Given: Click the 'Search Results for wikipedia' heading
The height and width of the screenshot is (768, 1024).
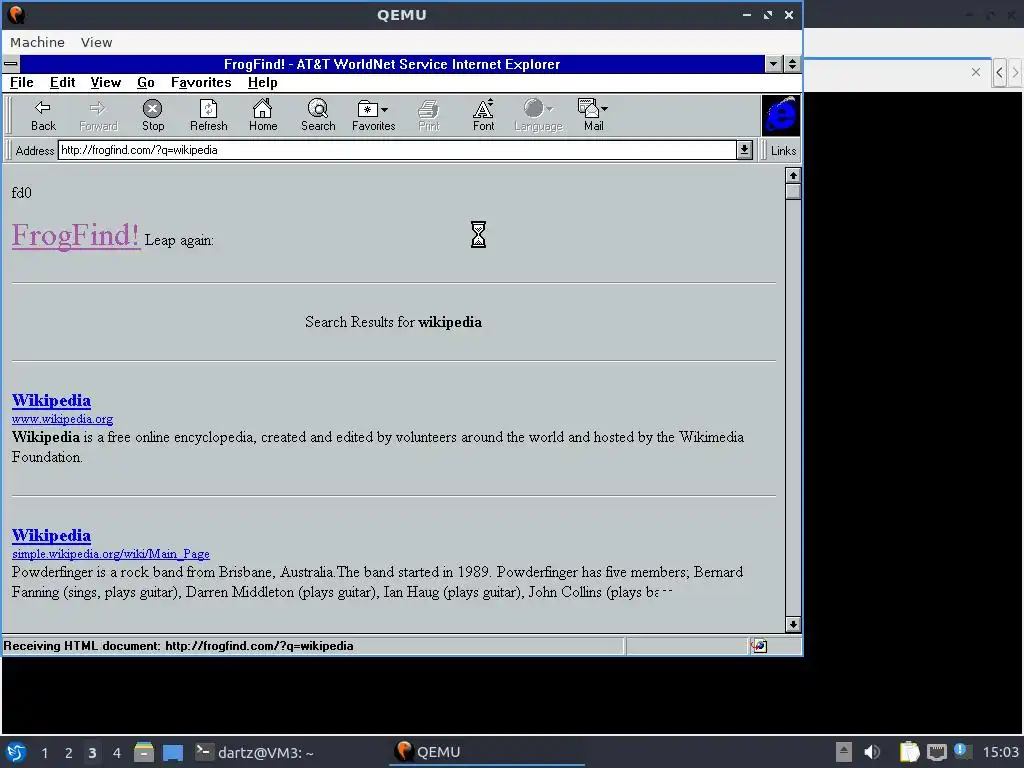Looking at the screenshot, I should [x=393, y=322].
